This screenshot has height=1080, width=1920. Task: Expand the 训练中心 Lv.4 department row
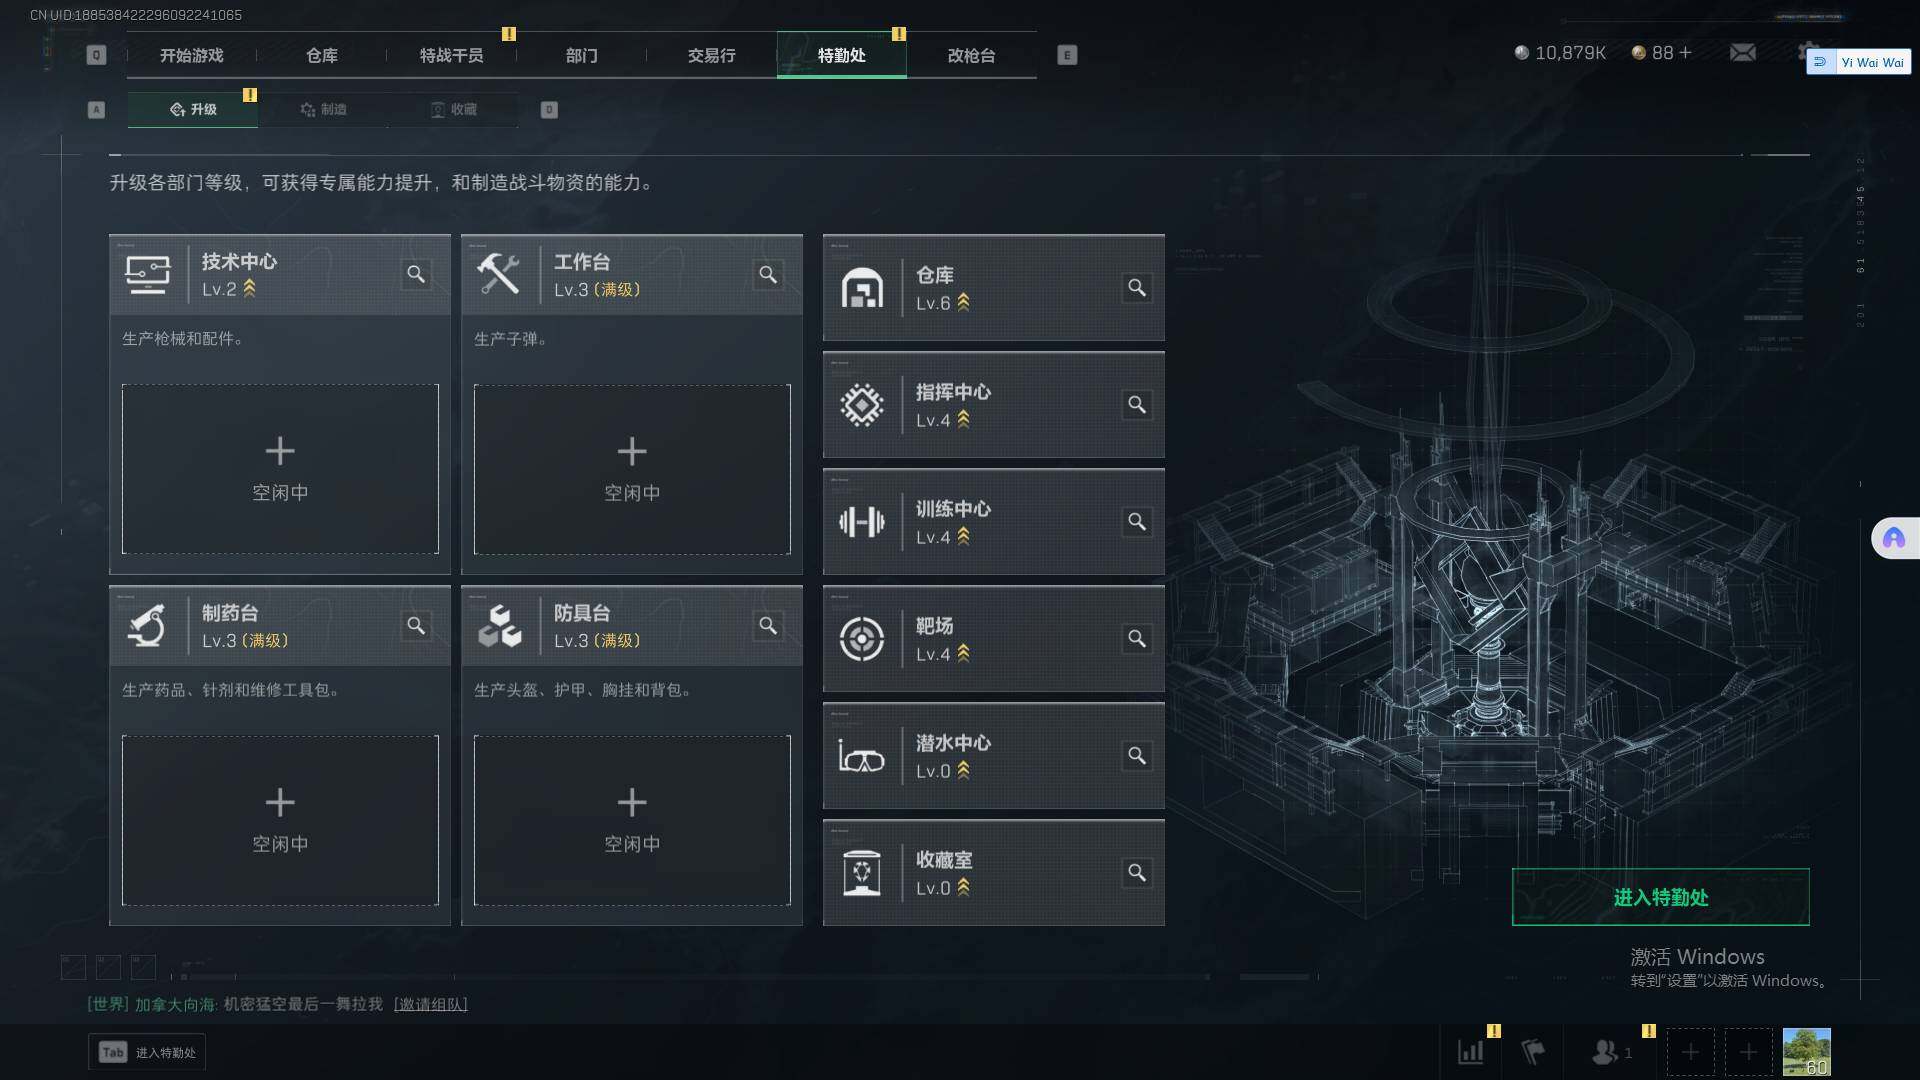(x=994, y=522)
